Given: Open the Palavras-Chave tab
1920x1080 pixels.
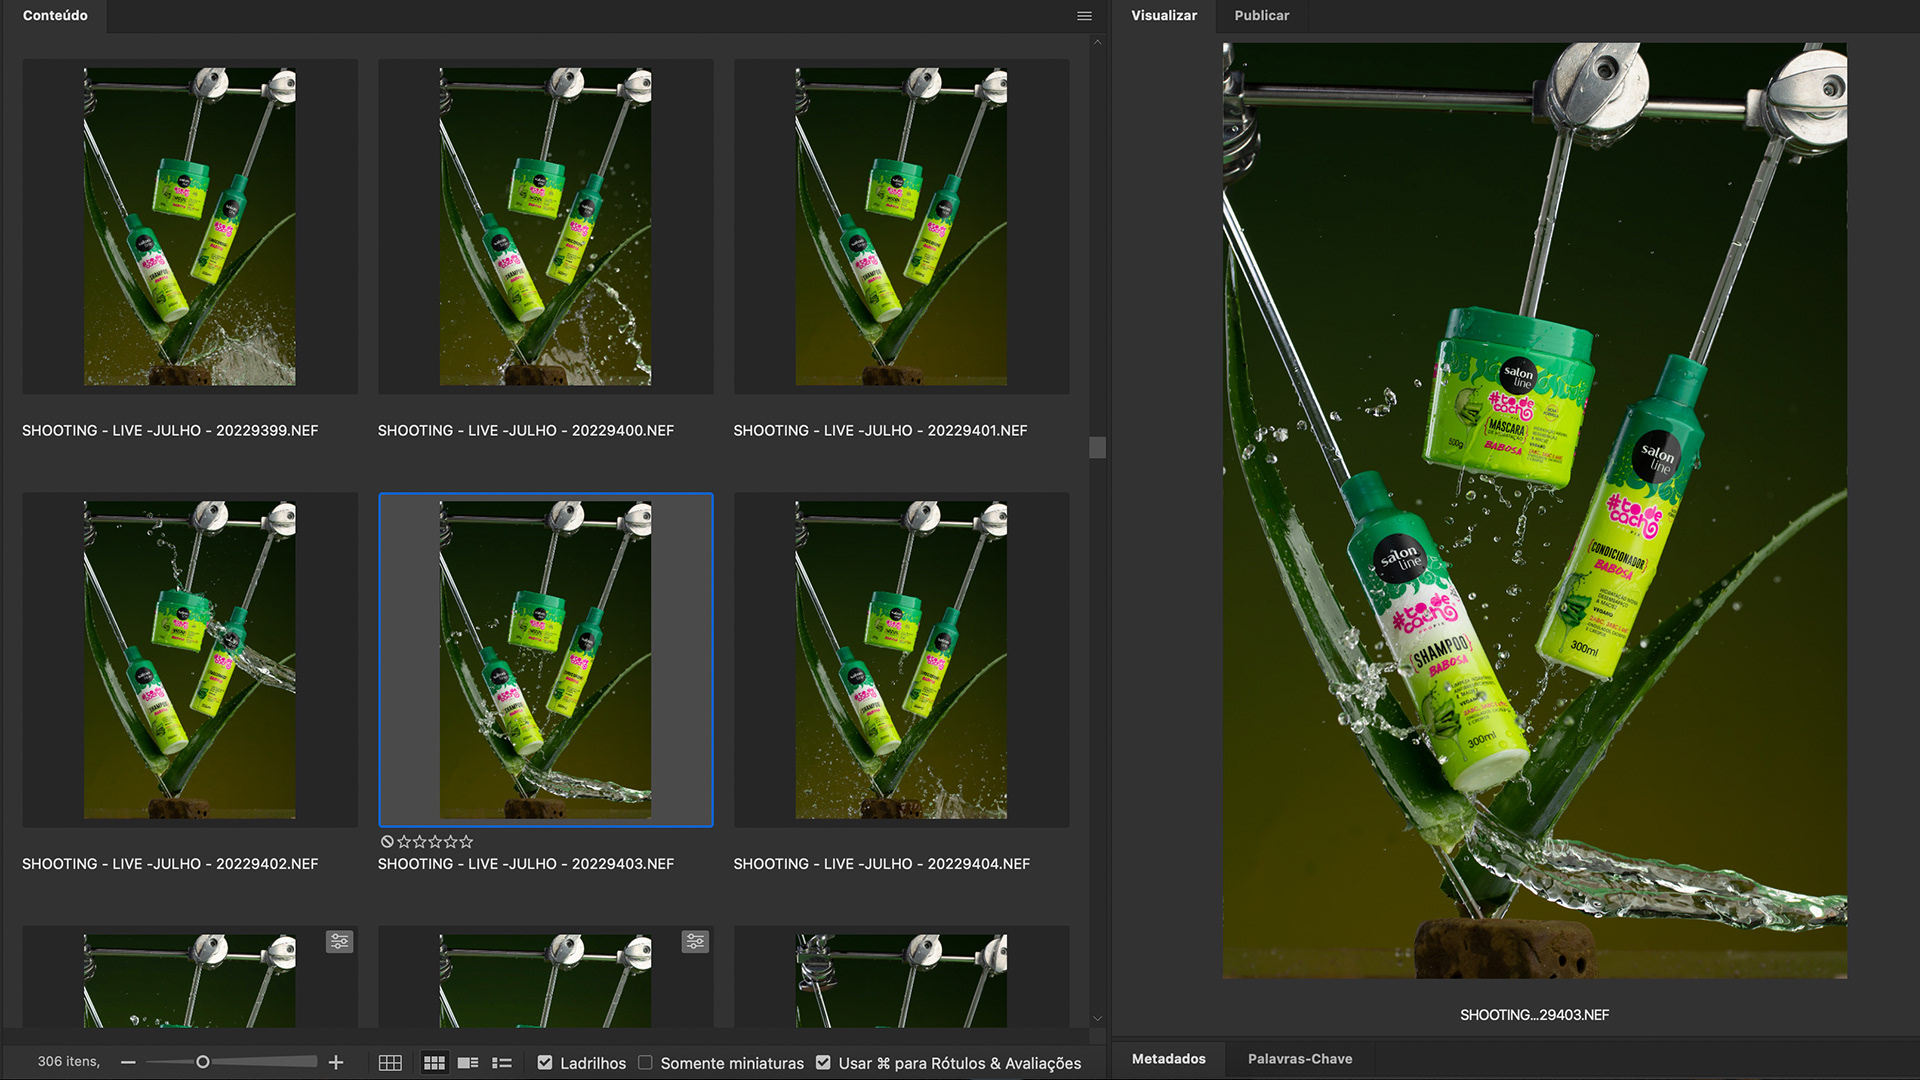Looking at the screenshot, I should (1299, 1059).
